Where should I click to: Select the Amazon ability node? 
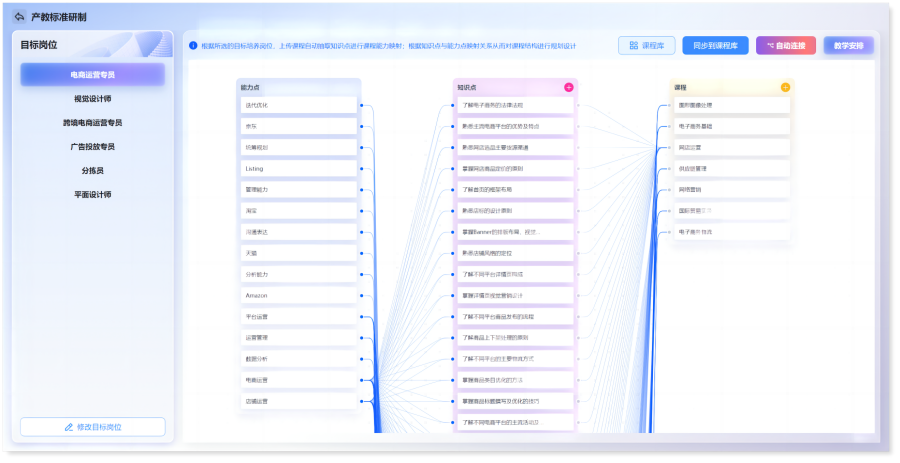(298, 296)
